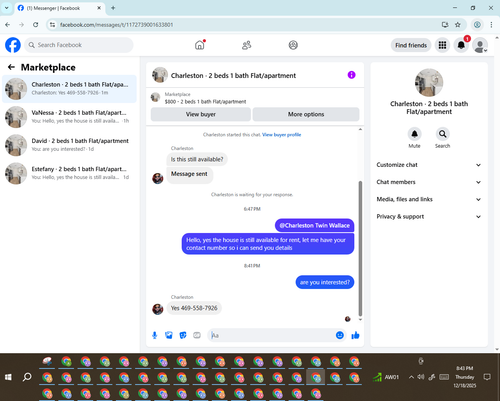500x401 pixels.
Task: Open Chrome profile icon in toolbar
Action: tap(477, 25)
